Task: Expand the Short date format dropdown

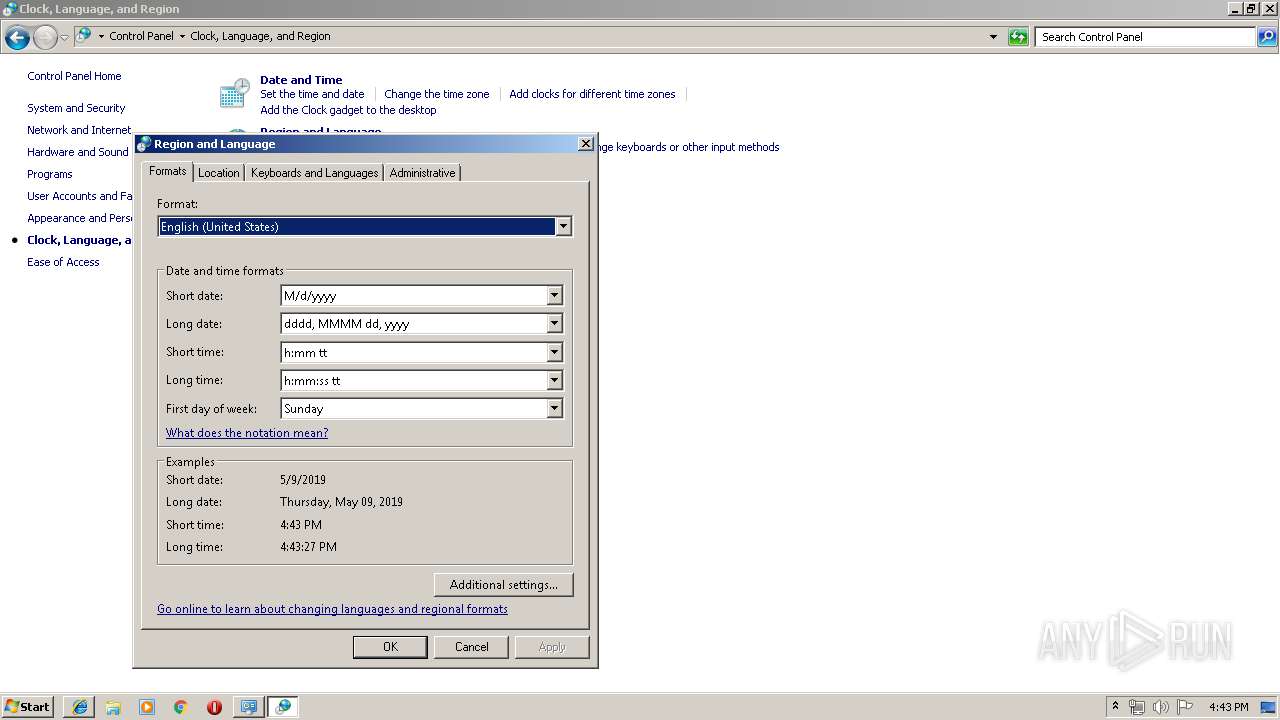Action: [554, 296]
